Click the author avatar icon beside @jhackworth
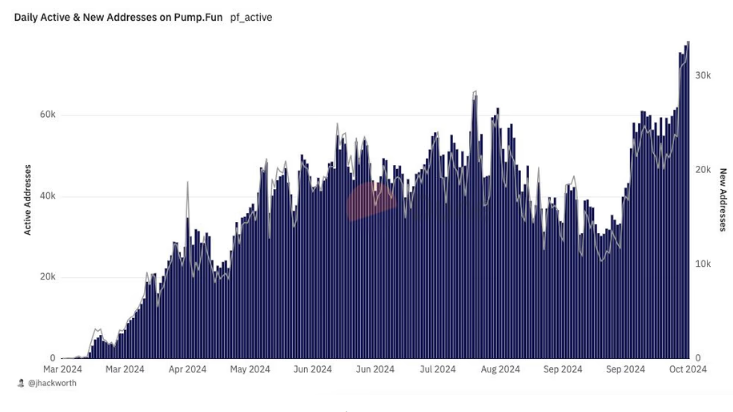 tap(21, 383)
